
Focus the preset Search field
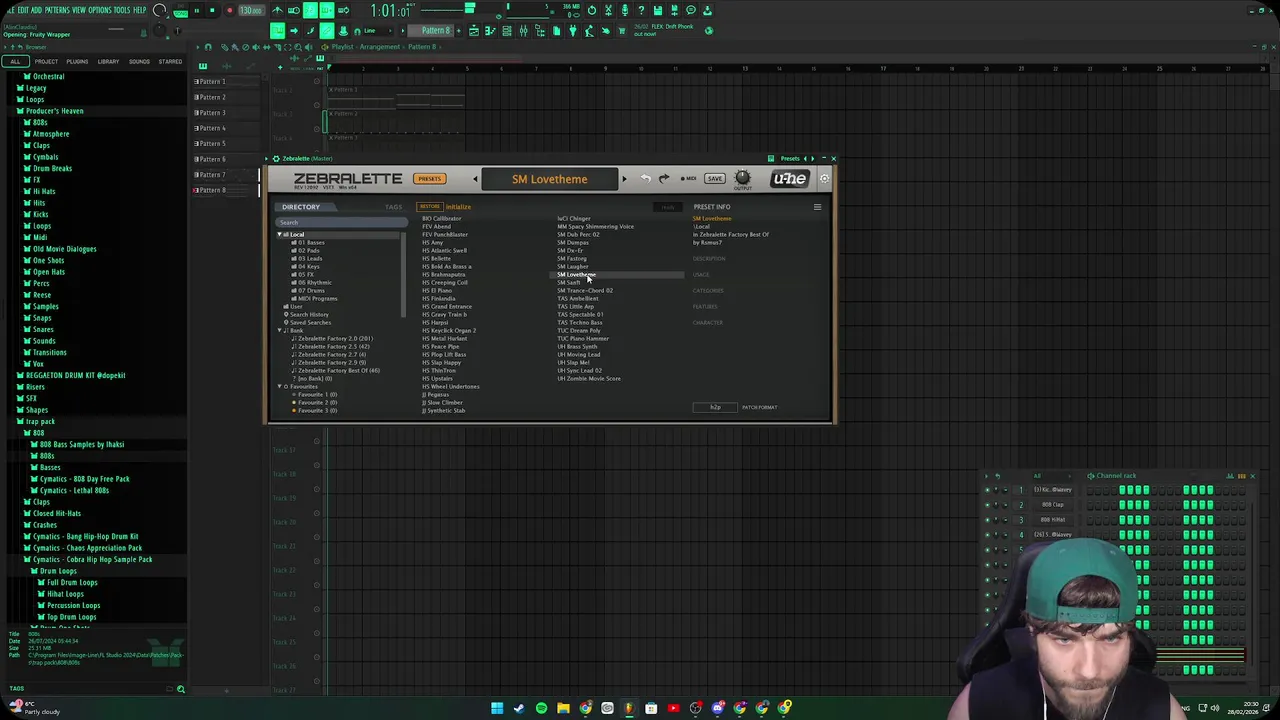[340, 223]
